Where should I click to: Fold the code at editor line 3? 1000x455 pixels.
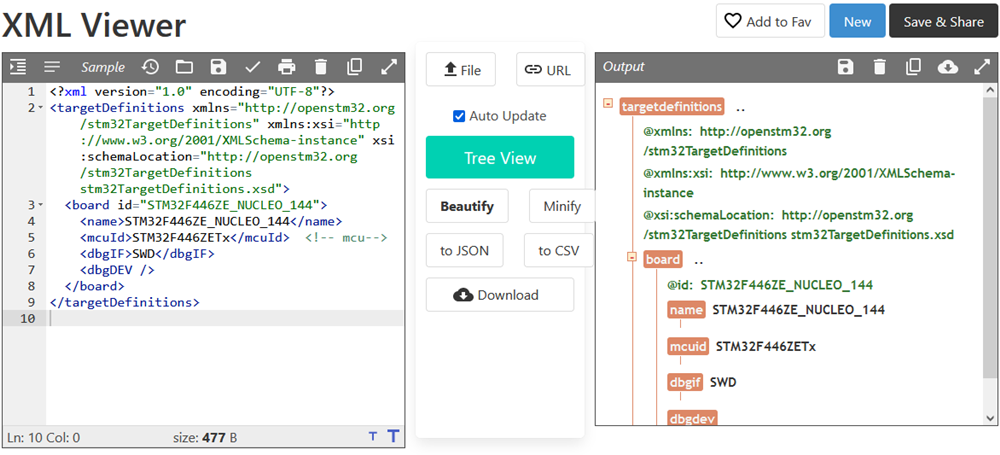[40, 205]
